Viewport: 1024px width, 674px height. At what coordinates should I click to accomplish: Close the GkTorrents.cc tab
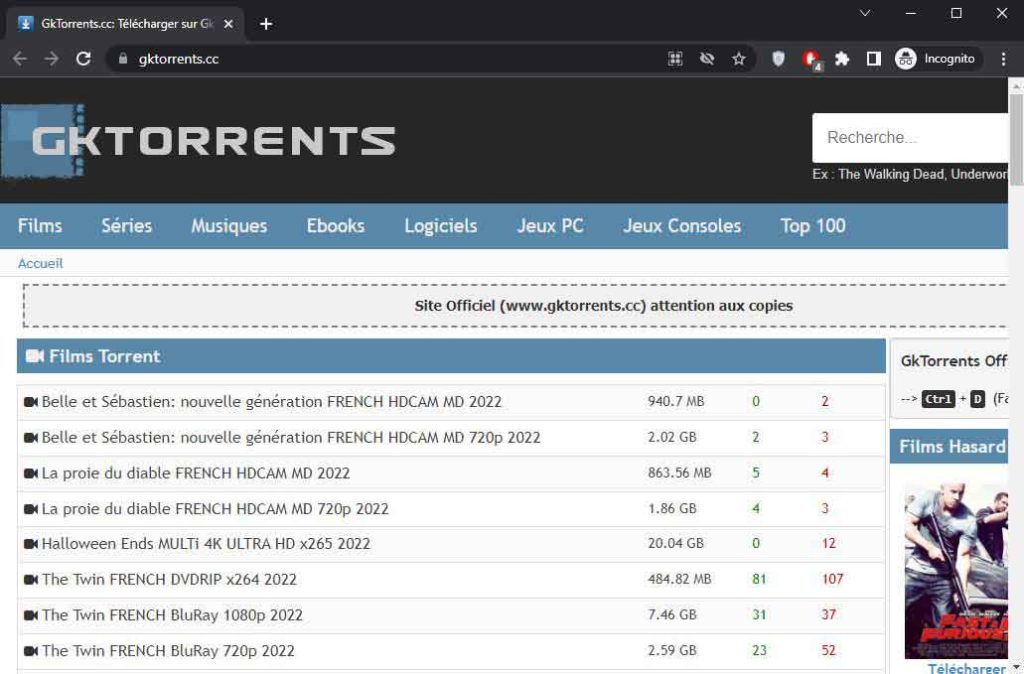[x=228, y=24]
